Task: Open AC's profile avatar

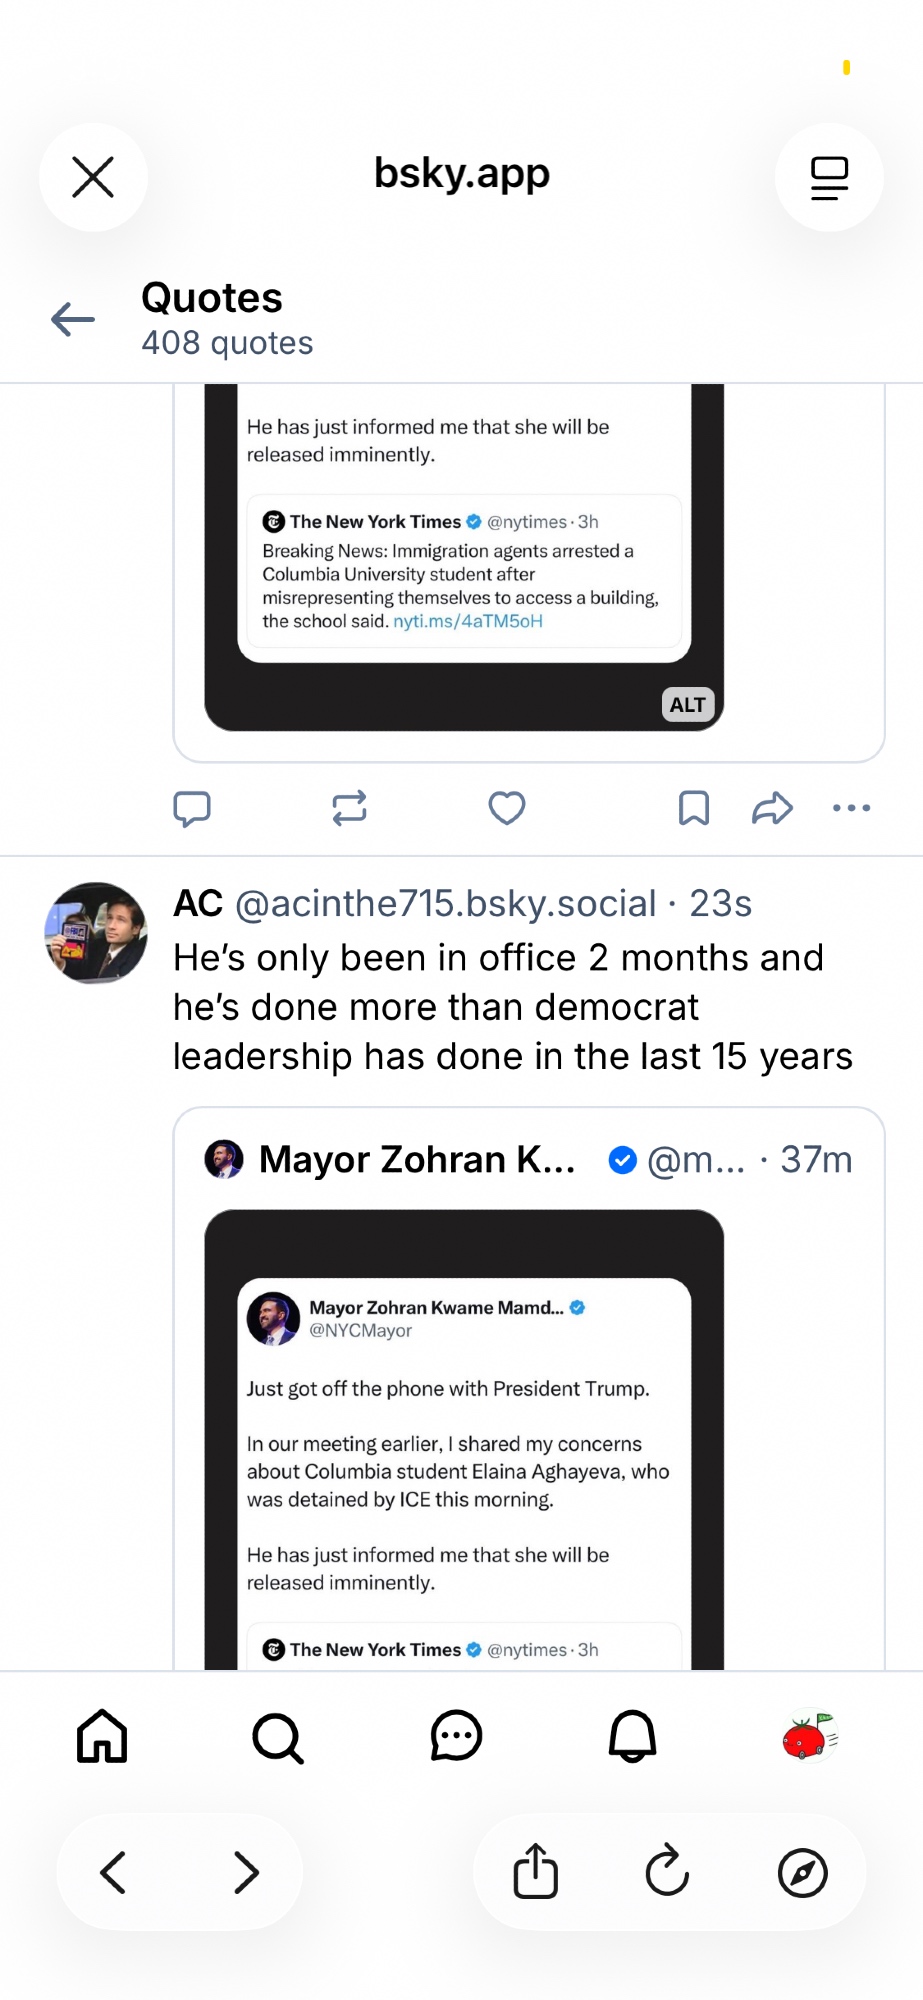Action: 96,933
